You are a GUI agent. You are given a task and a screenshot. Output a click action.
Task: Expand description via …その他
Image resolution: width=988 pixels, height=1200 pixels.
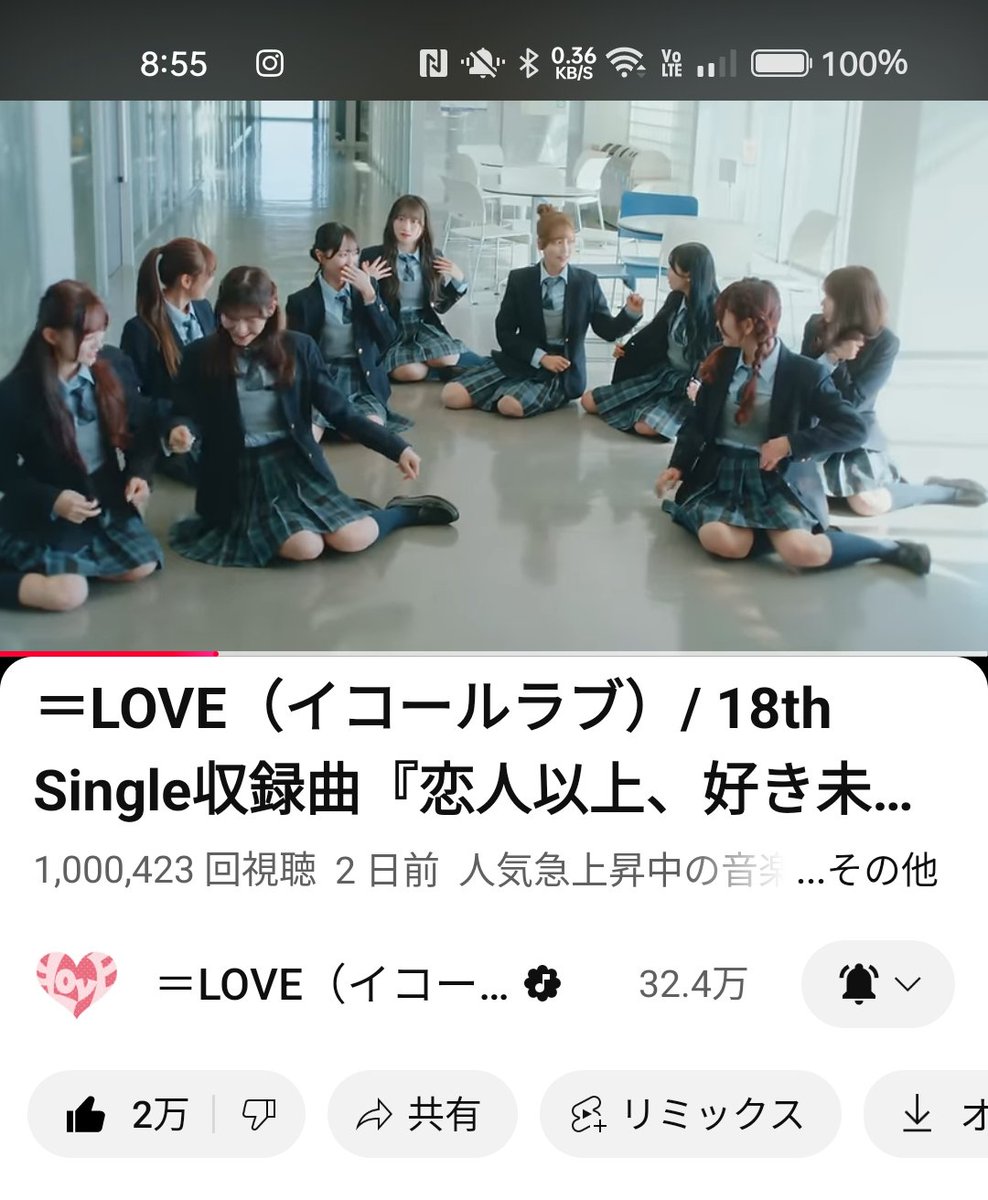click(867, 870)
